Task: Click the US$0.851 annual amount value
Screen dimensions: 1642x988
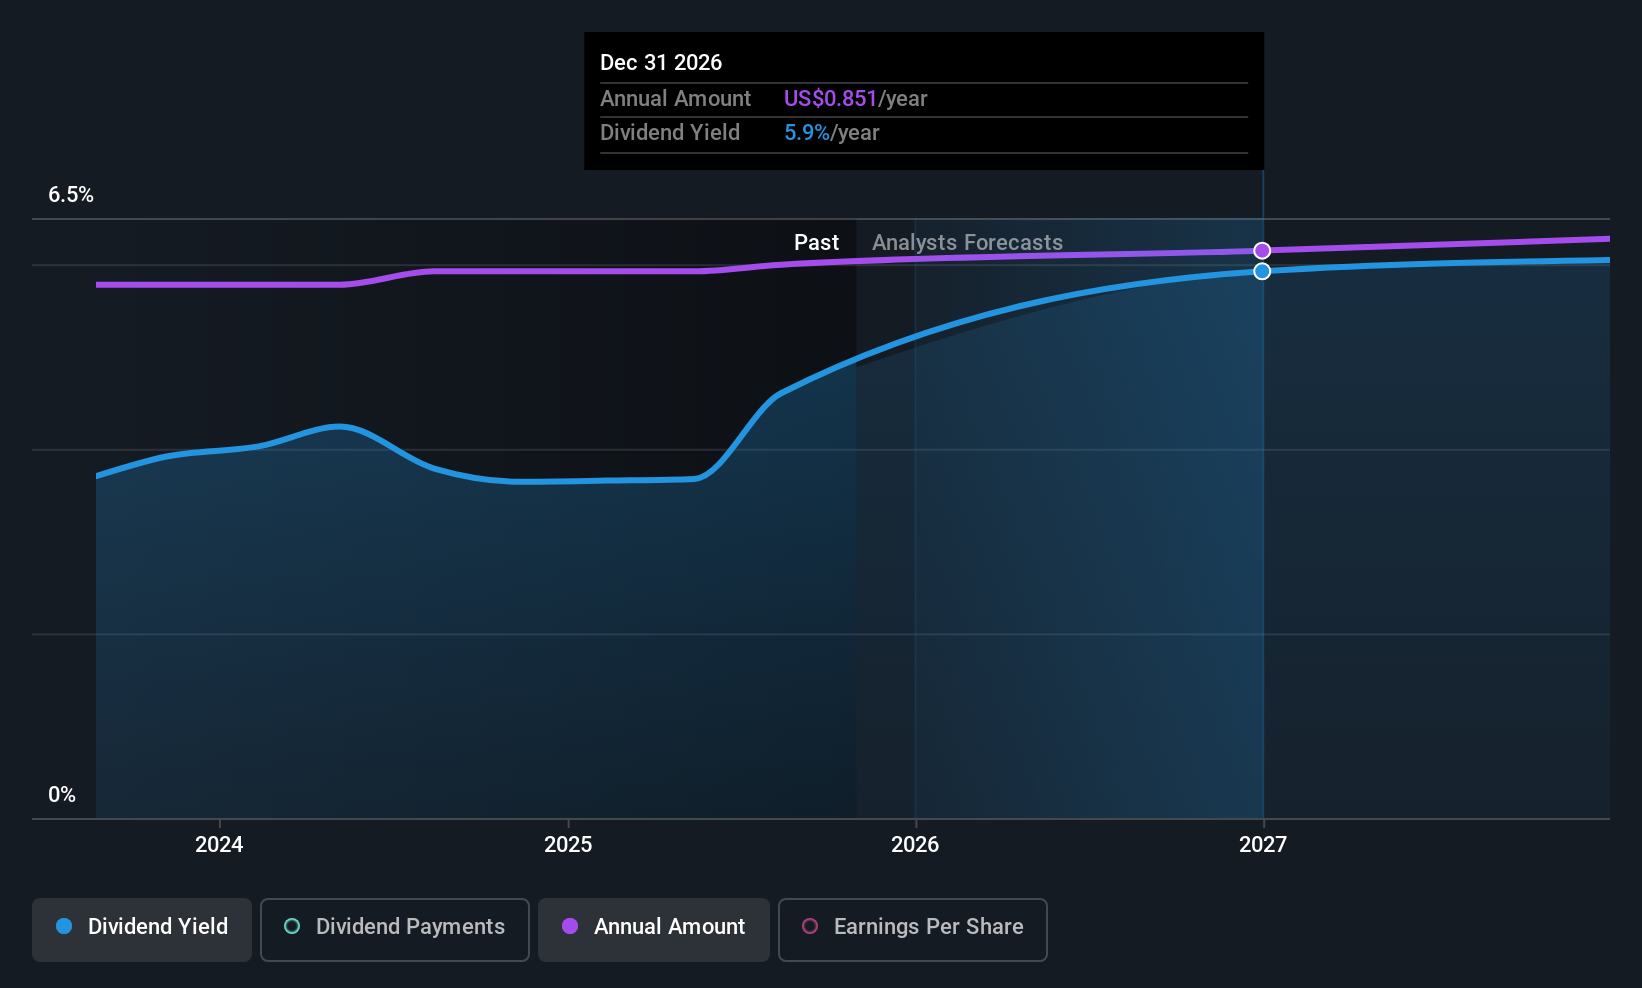Action: (x=830, y=98)
